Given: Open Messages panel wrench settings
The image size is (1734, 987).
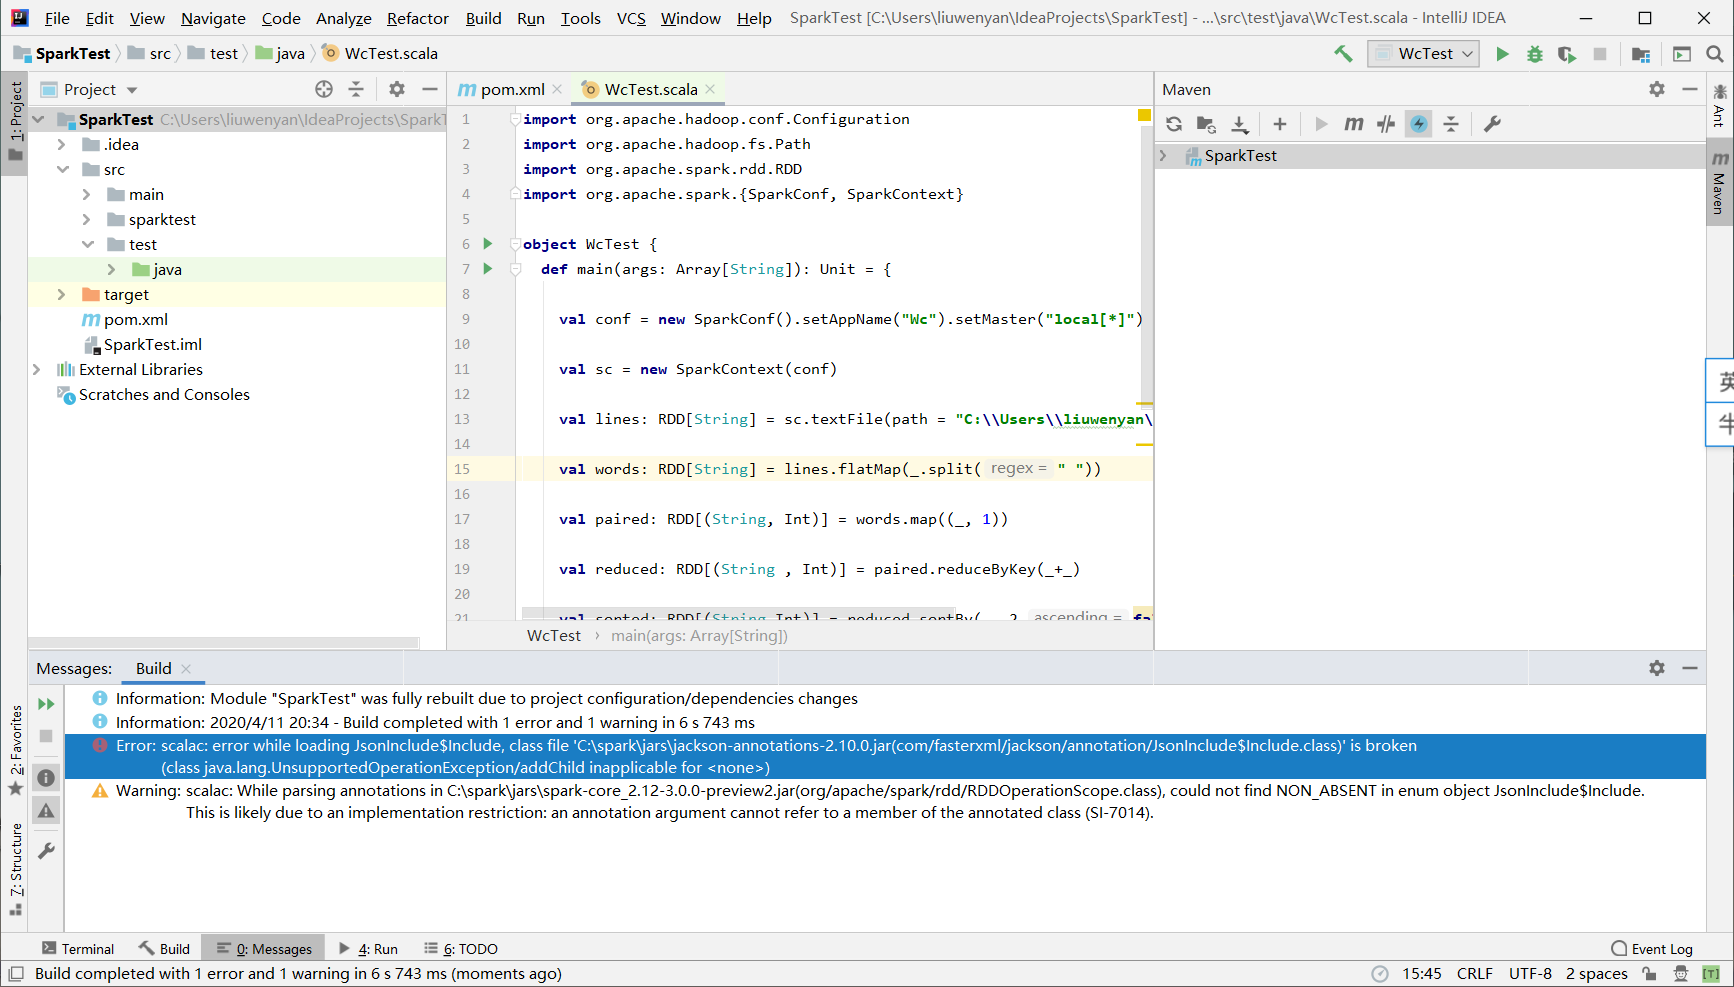Looking at the screenshot, I should [x=46, y=851].
